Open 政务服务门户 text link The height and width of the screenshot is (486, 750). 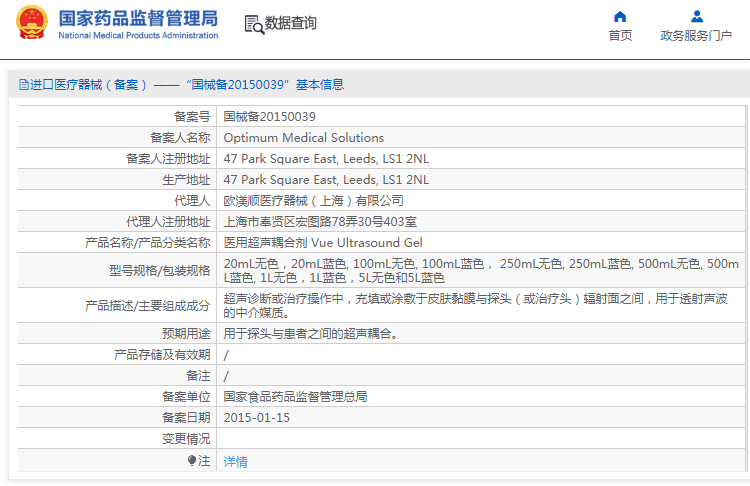696,35
